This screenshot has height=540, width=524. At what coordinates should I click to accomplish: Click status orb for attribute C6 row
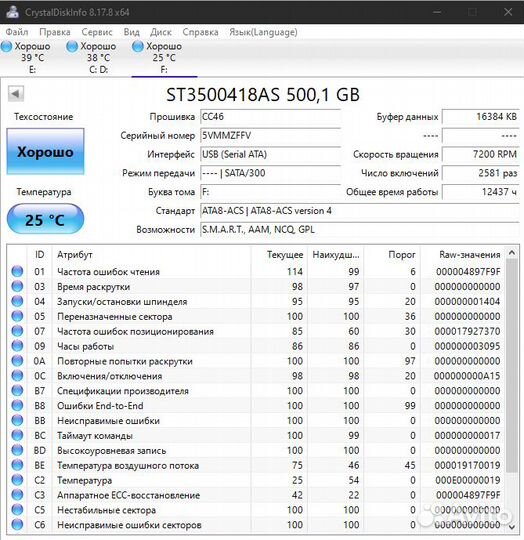[17, 525]
